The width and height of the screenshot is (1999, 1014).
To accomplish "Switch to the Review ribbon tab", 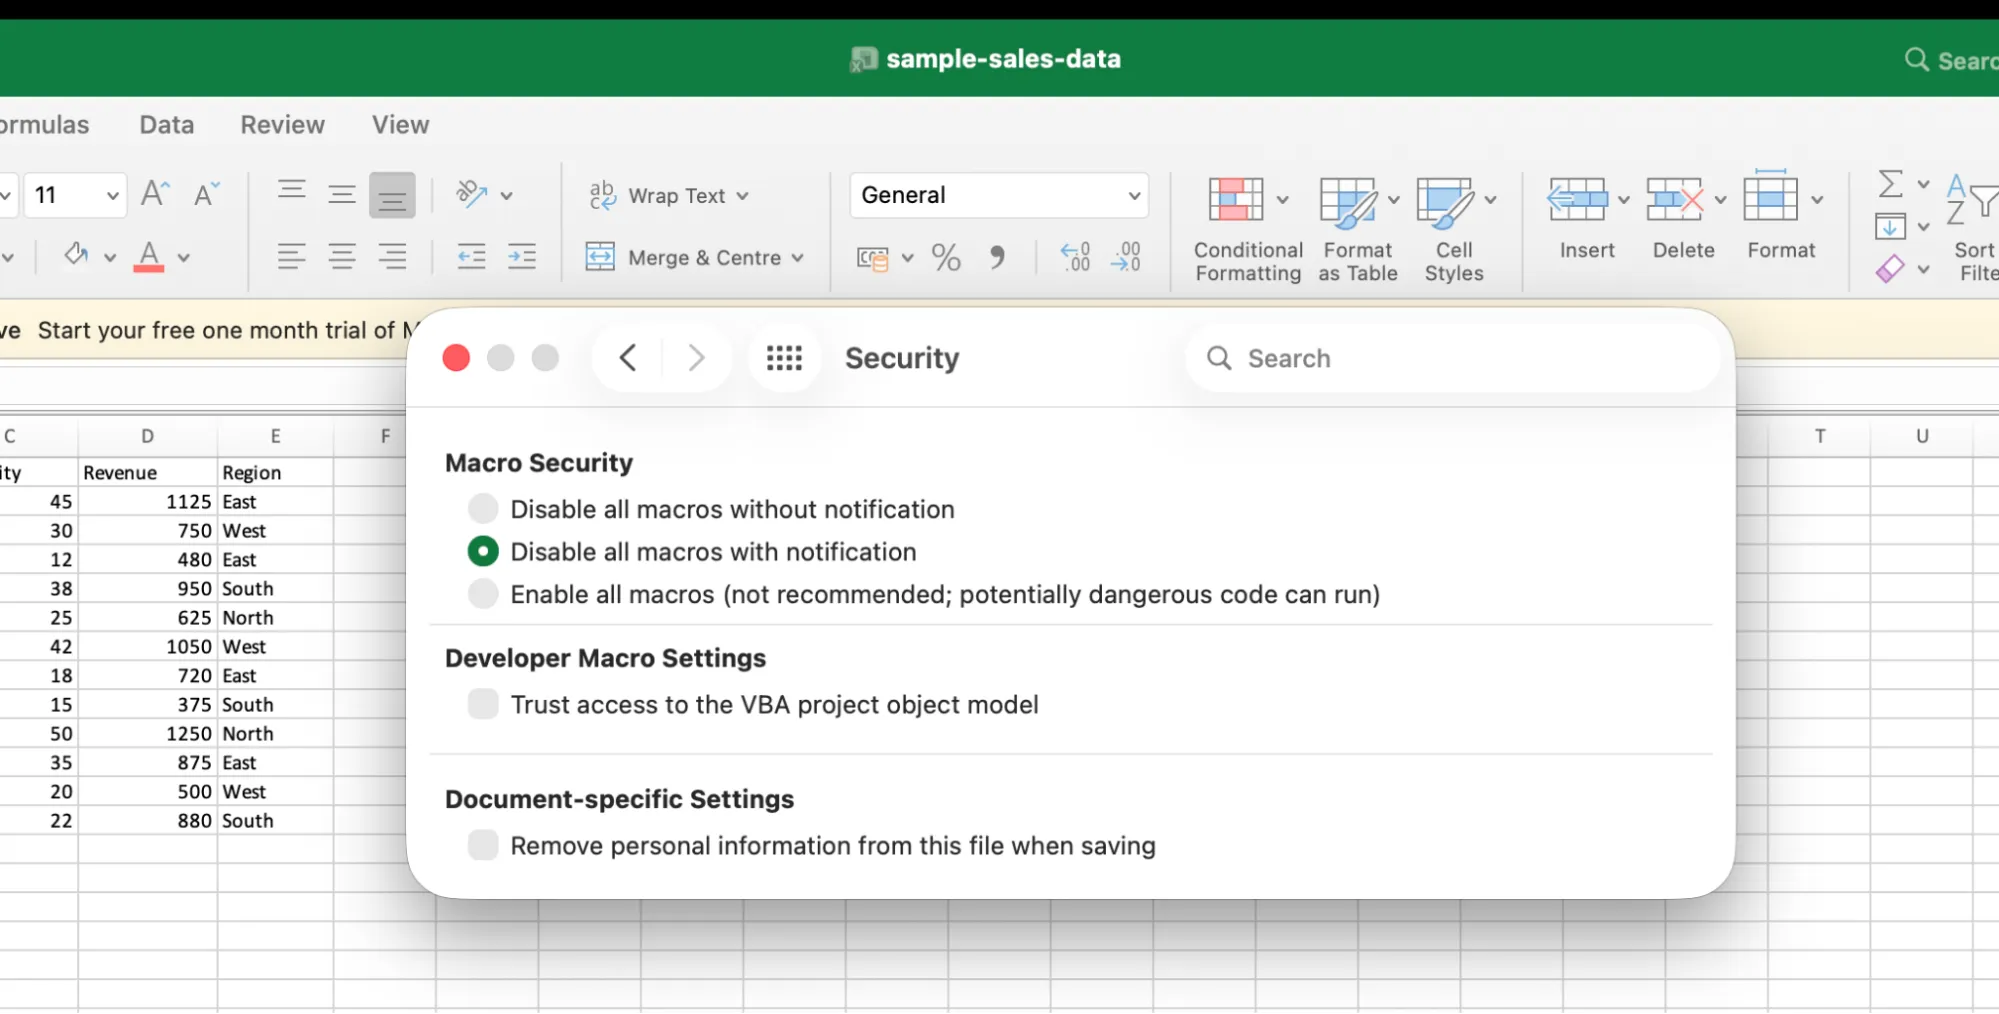I will pyautogui.click(x=282, y=124).
